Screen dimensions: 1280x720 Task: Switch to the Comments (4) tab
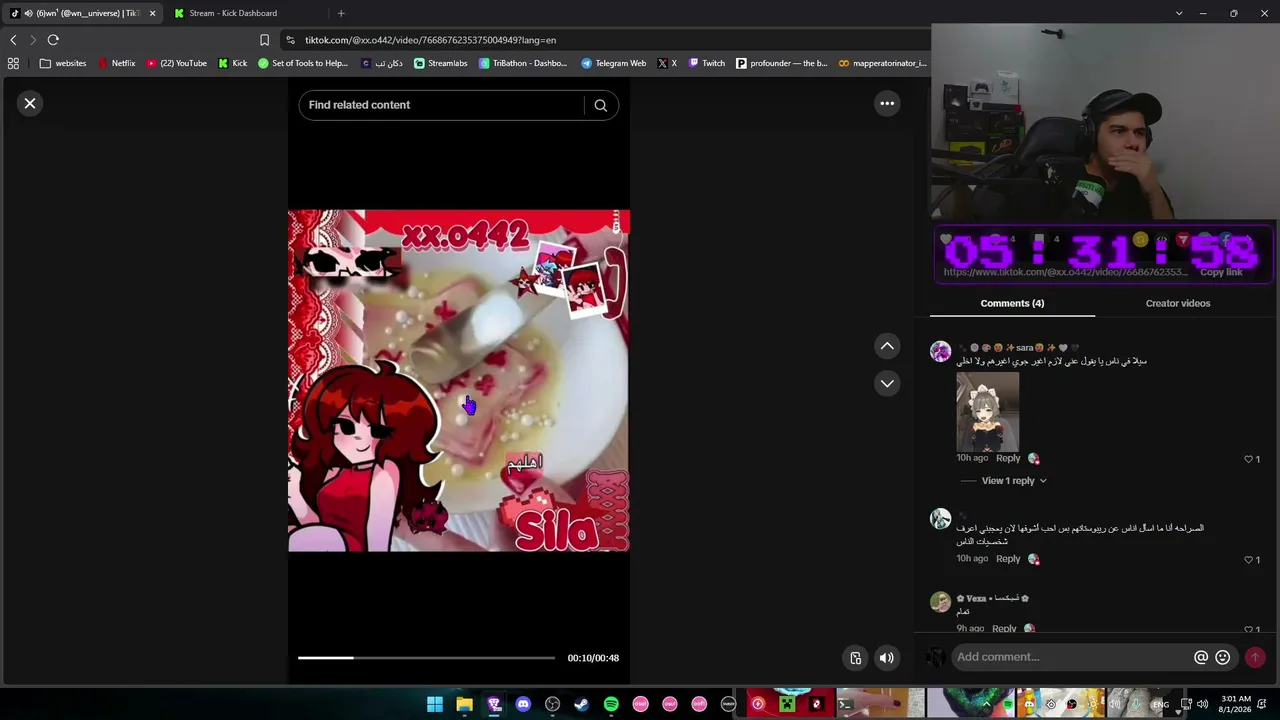(x=1012, y=303)
